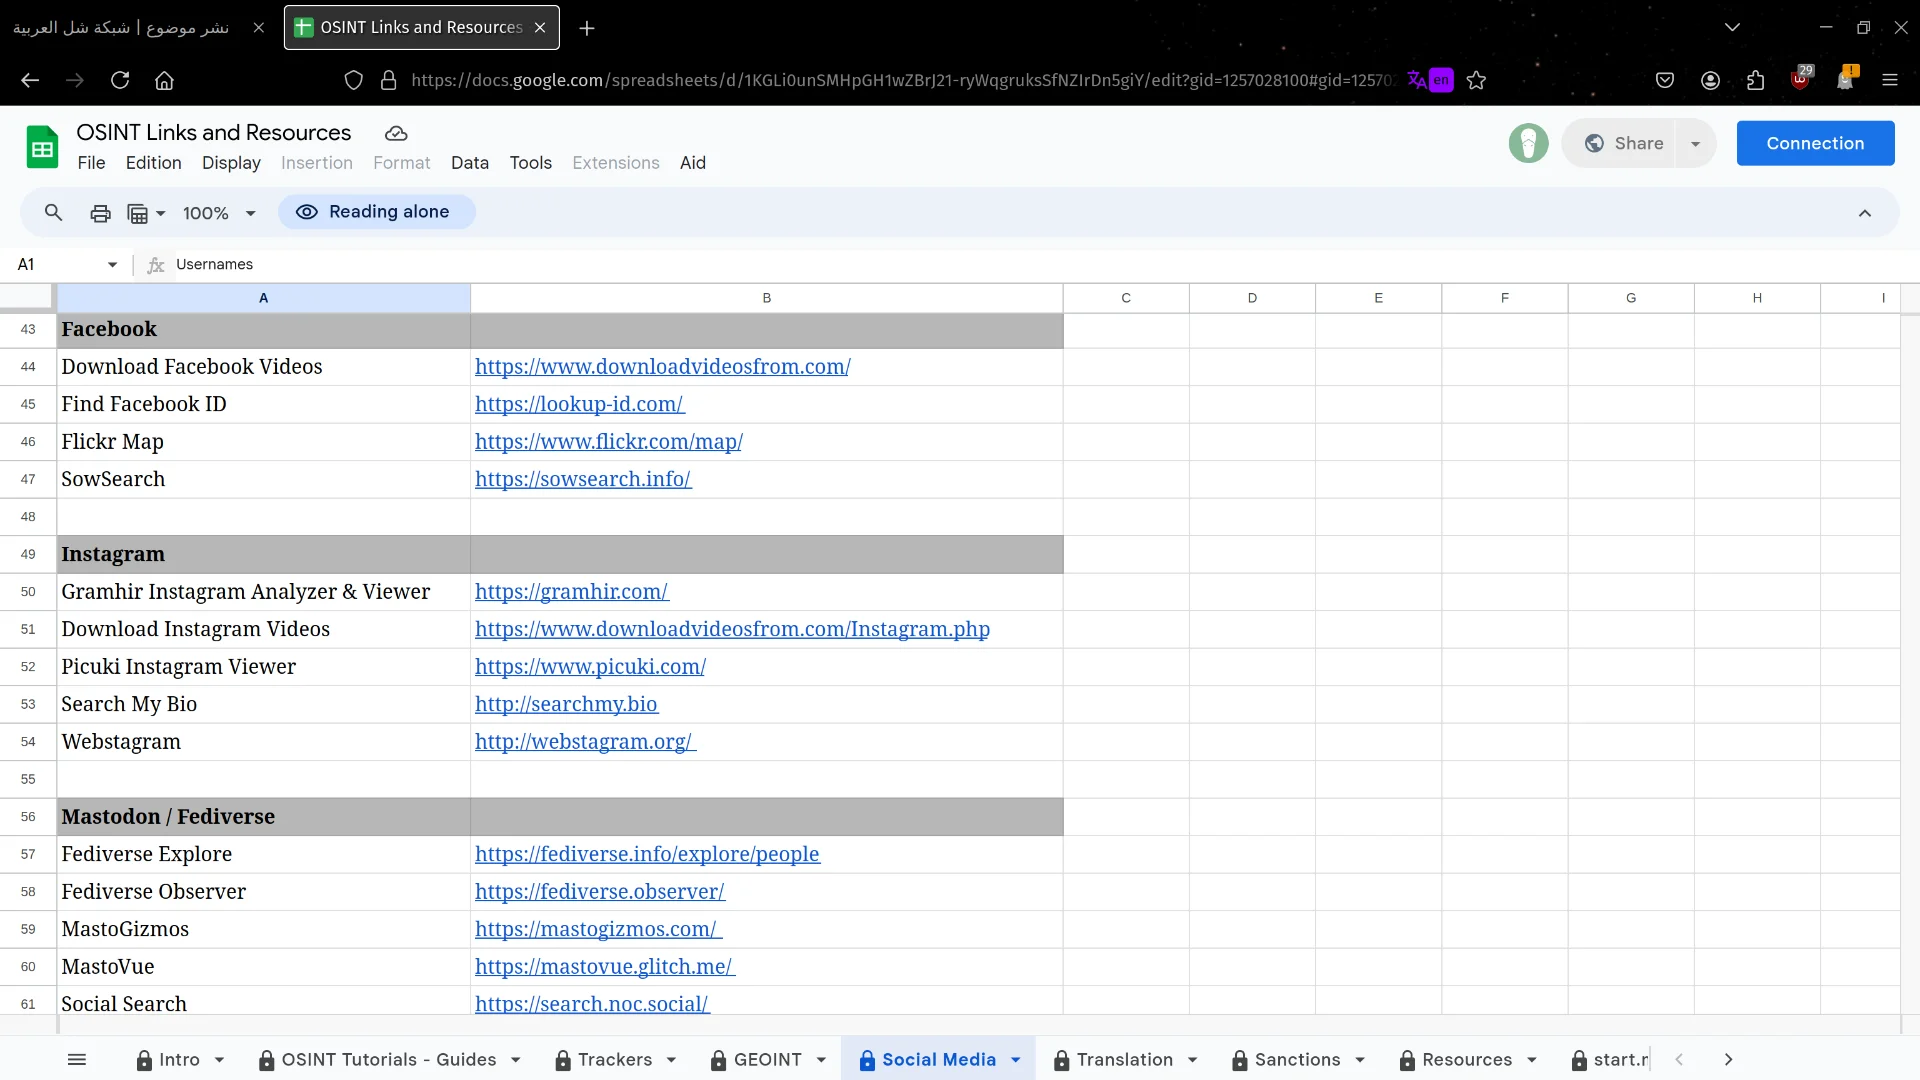
Task: Bookmark this page with the star icon
Action: point(1476,80)
